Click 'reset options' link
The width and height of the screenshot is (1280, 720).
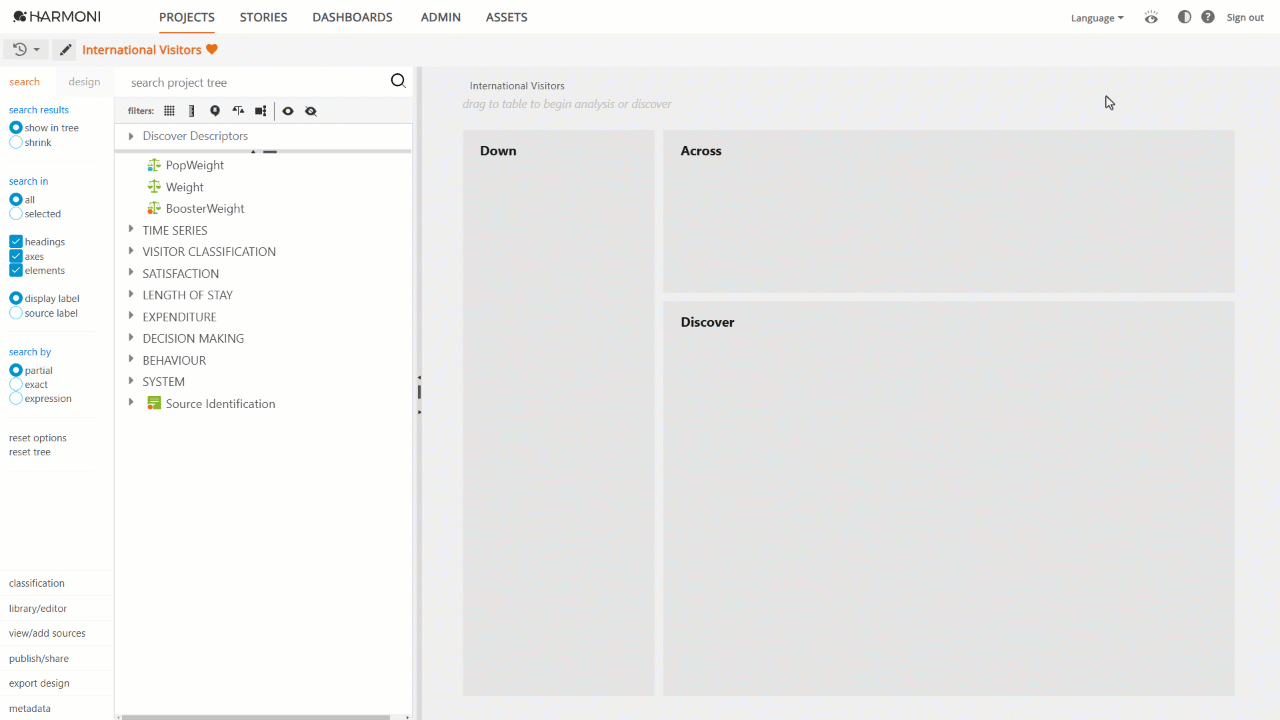click(38, 438)
